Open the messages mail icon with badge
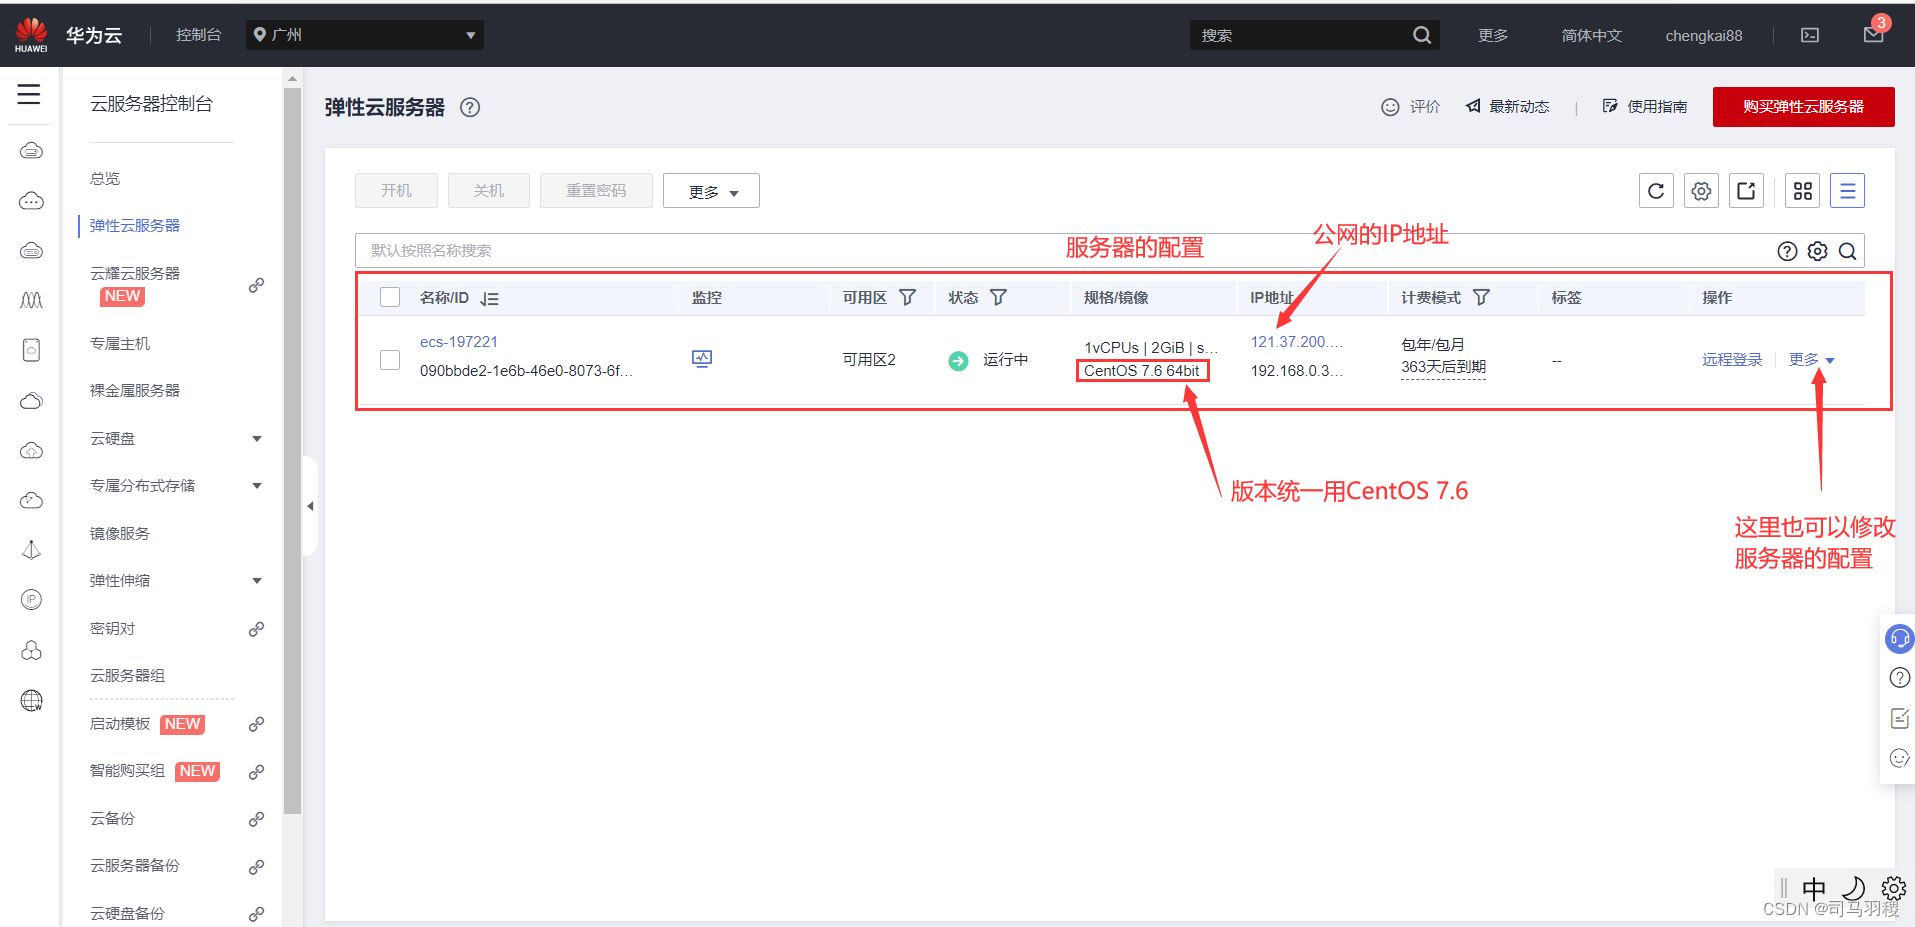This screenshot has width=1915, height=927. [x=1874, y=33]
